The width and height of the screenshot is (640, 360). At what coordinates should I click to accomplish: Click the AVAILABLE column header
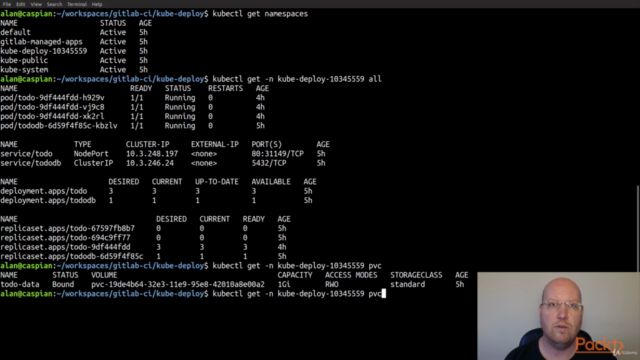(x=271, y=182)
